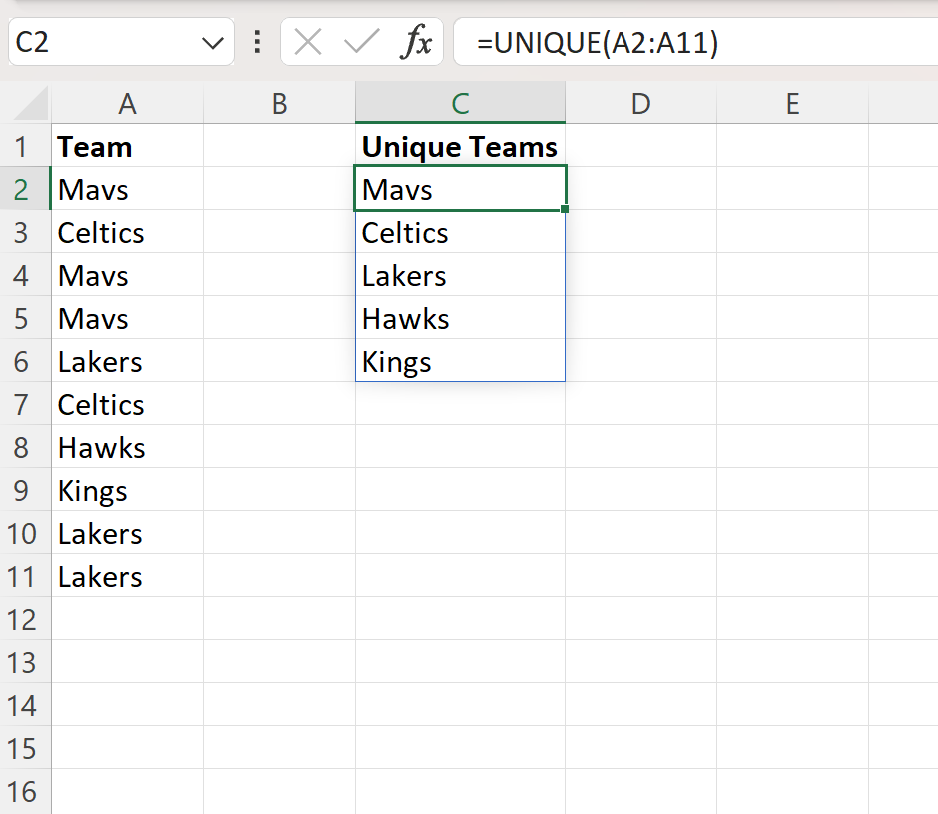
Task: Click the Name Box showing C2
Action: (x=100, y=43)
